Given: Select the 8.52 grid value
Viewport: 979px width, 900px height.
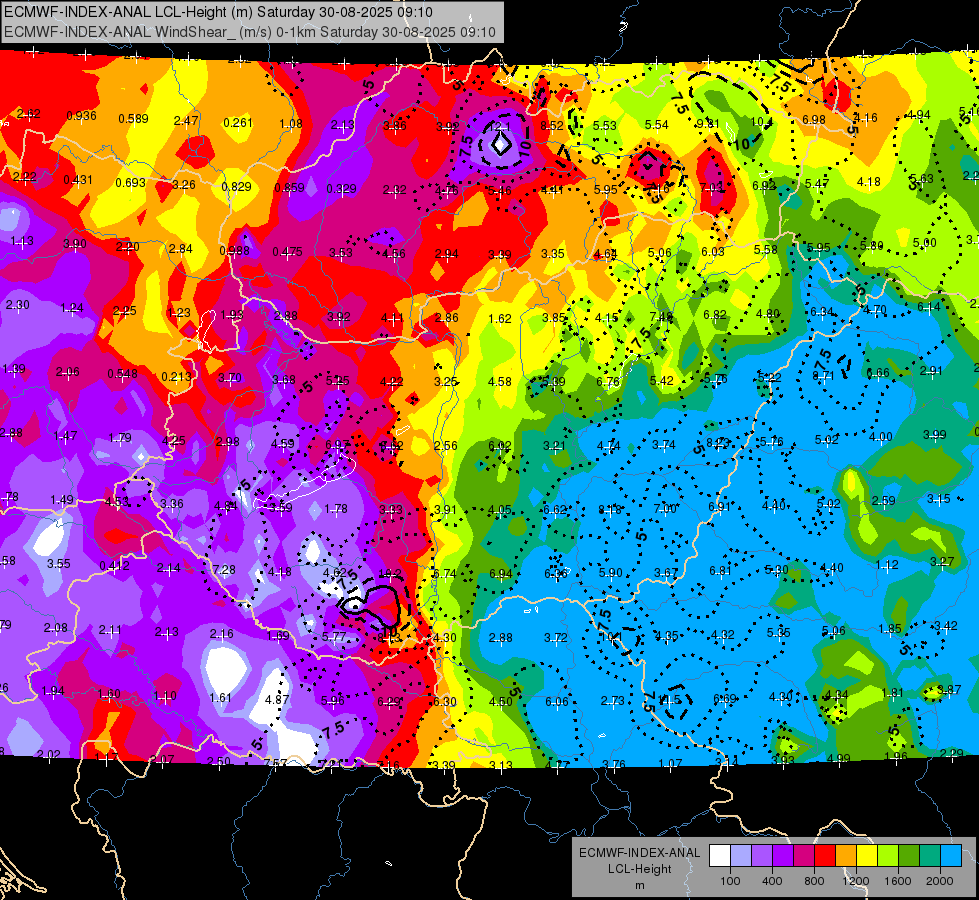Looking at the screenshot, I should pos(552,126).
